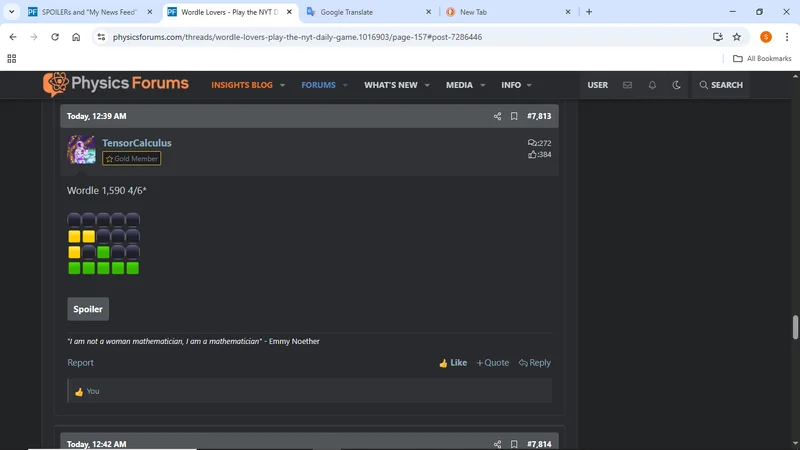
Task: Close the Google Translate tab
Action: click(429, 12)
